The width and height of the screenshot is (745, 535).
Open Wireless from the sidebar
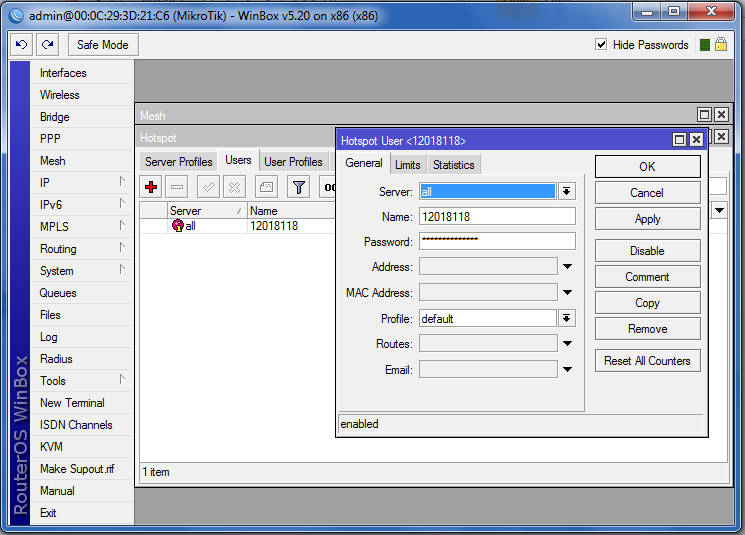click(x=82, y=95)
